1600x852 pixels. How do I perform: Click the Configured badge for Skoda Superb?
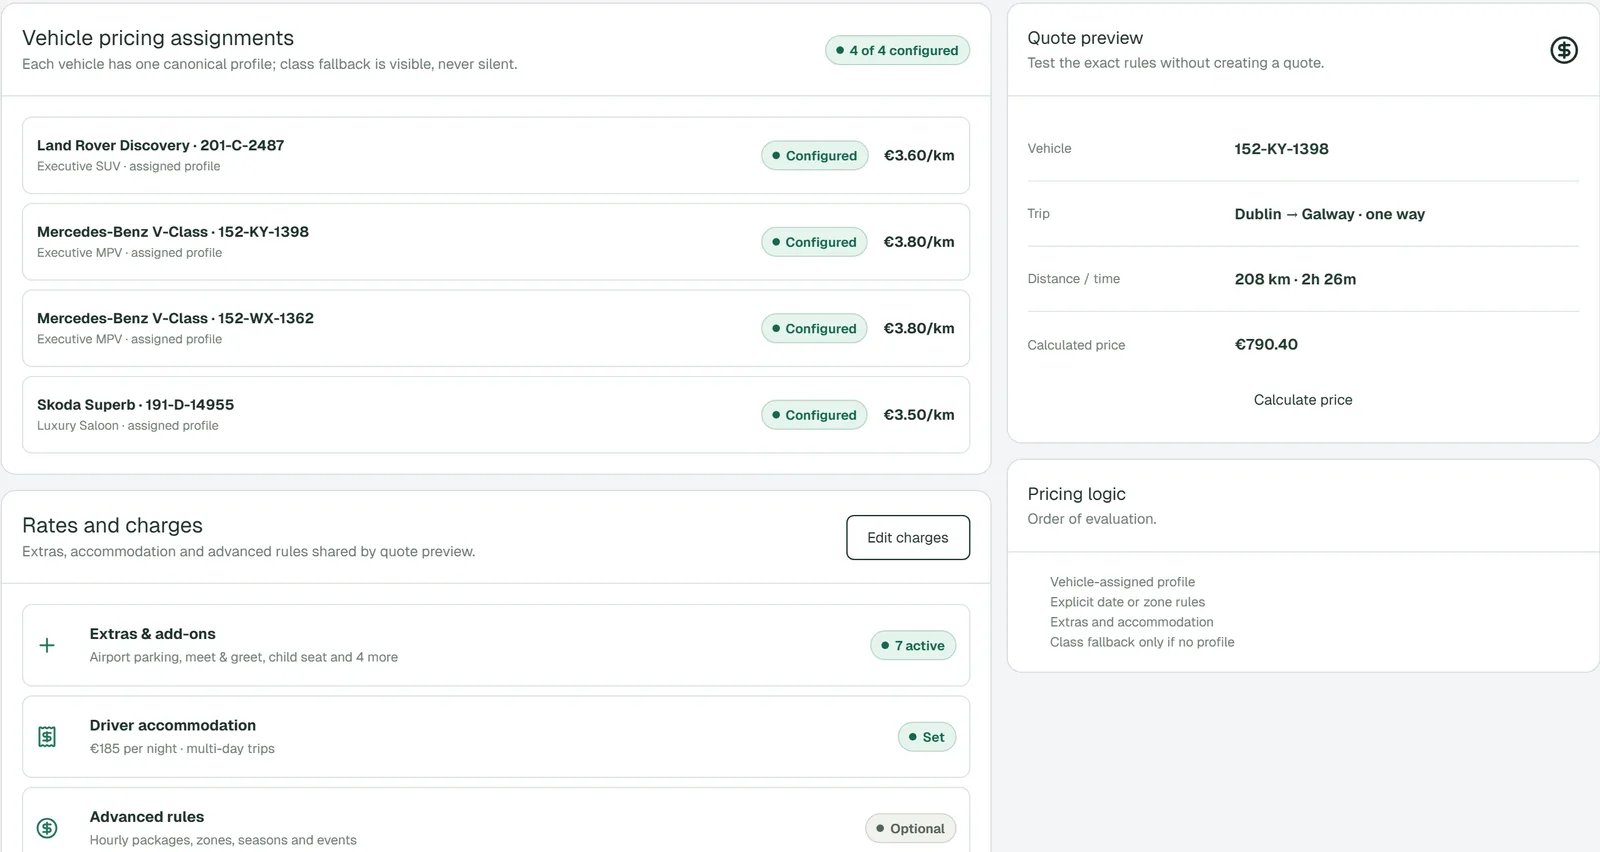pos(815,415)
